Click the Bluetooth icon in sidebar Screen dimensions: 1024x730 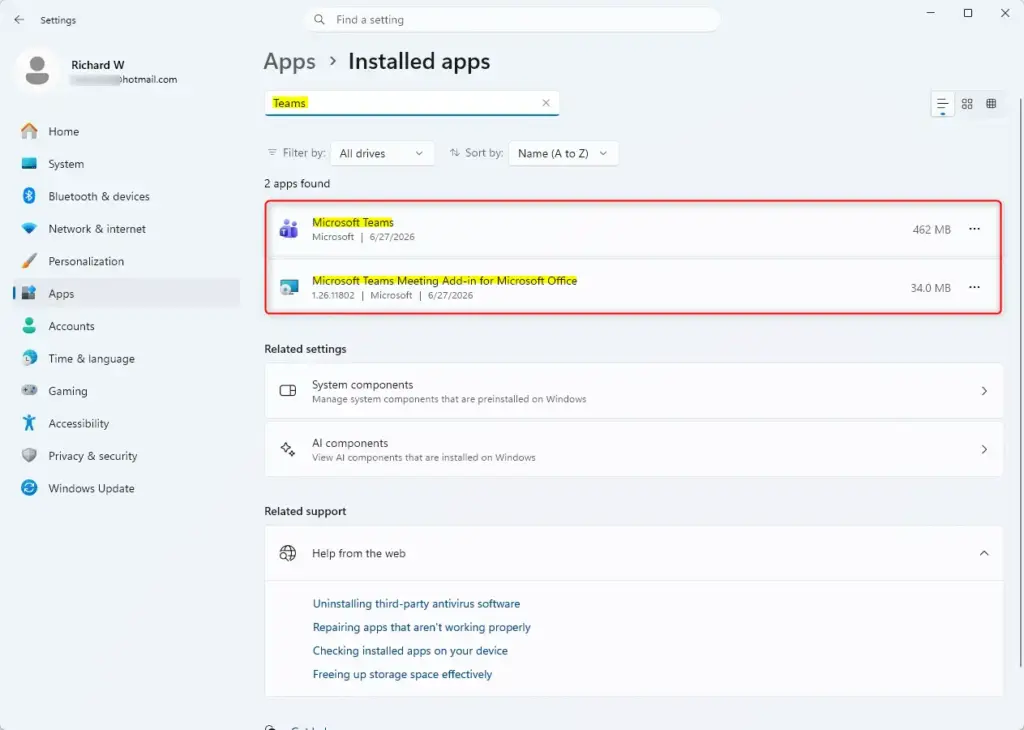click(x=29, y=195)
